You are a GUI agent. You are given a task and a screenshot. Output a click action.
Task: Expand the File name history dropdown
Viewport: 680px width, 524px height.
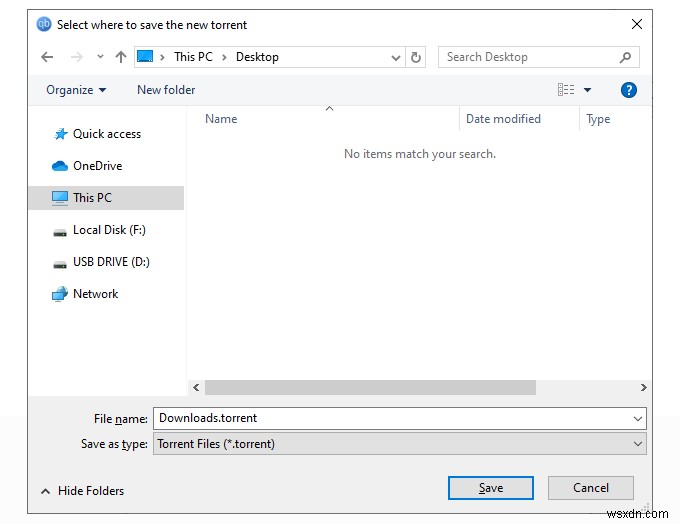[638, 419]
